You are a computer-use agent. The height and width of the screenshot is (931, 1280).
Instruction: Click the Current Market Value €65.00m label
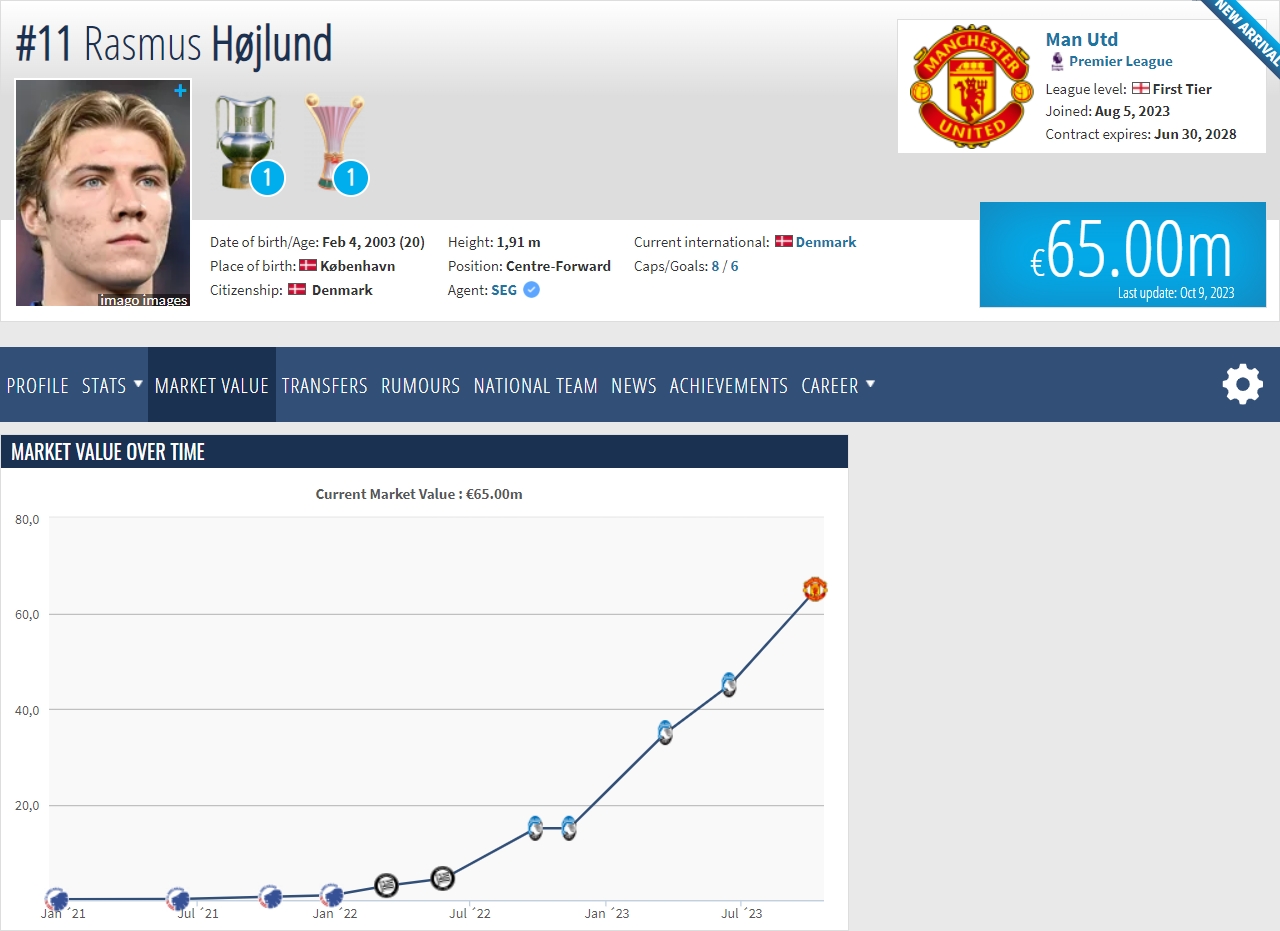pos(419,494)
